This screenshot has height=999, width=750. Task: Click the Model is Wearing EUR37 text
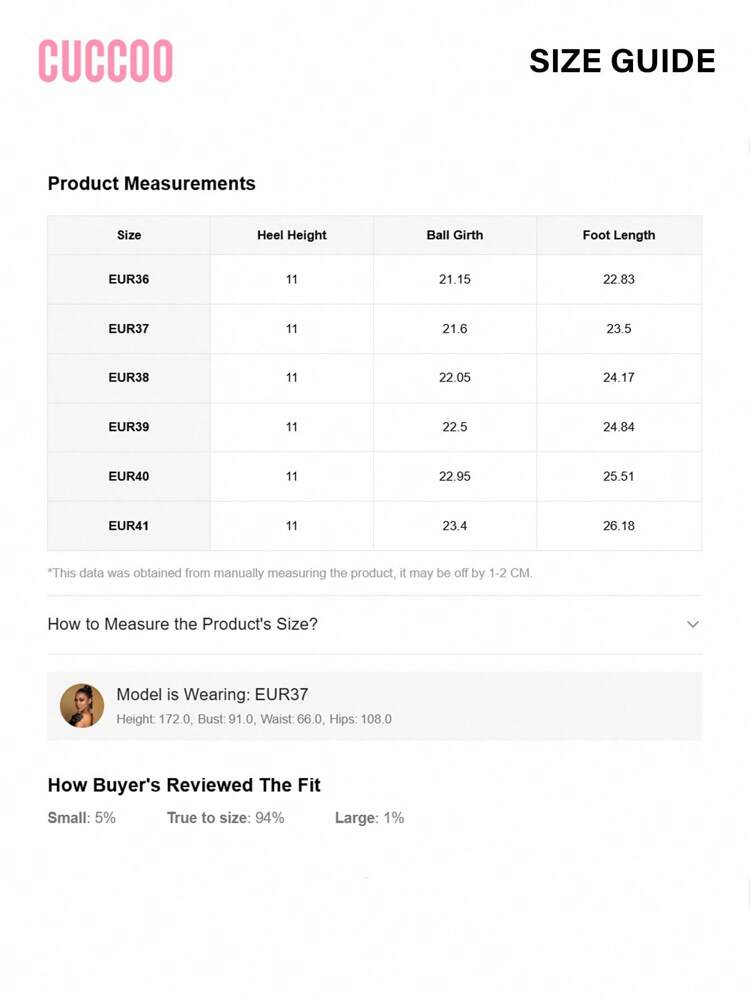point(212,694)
